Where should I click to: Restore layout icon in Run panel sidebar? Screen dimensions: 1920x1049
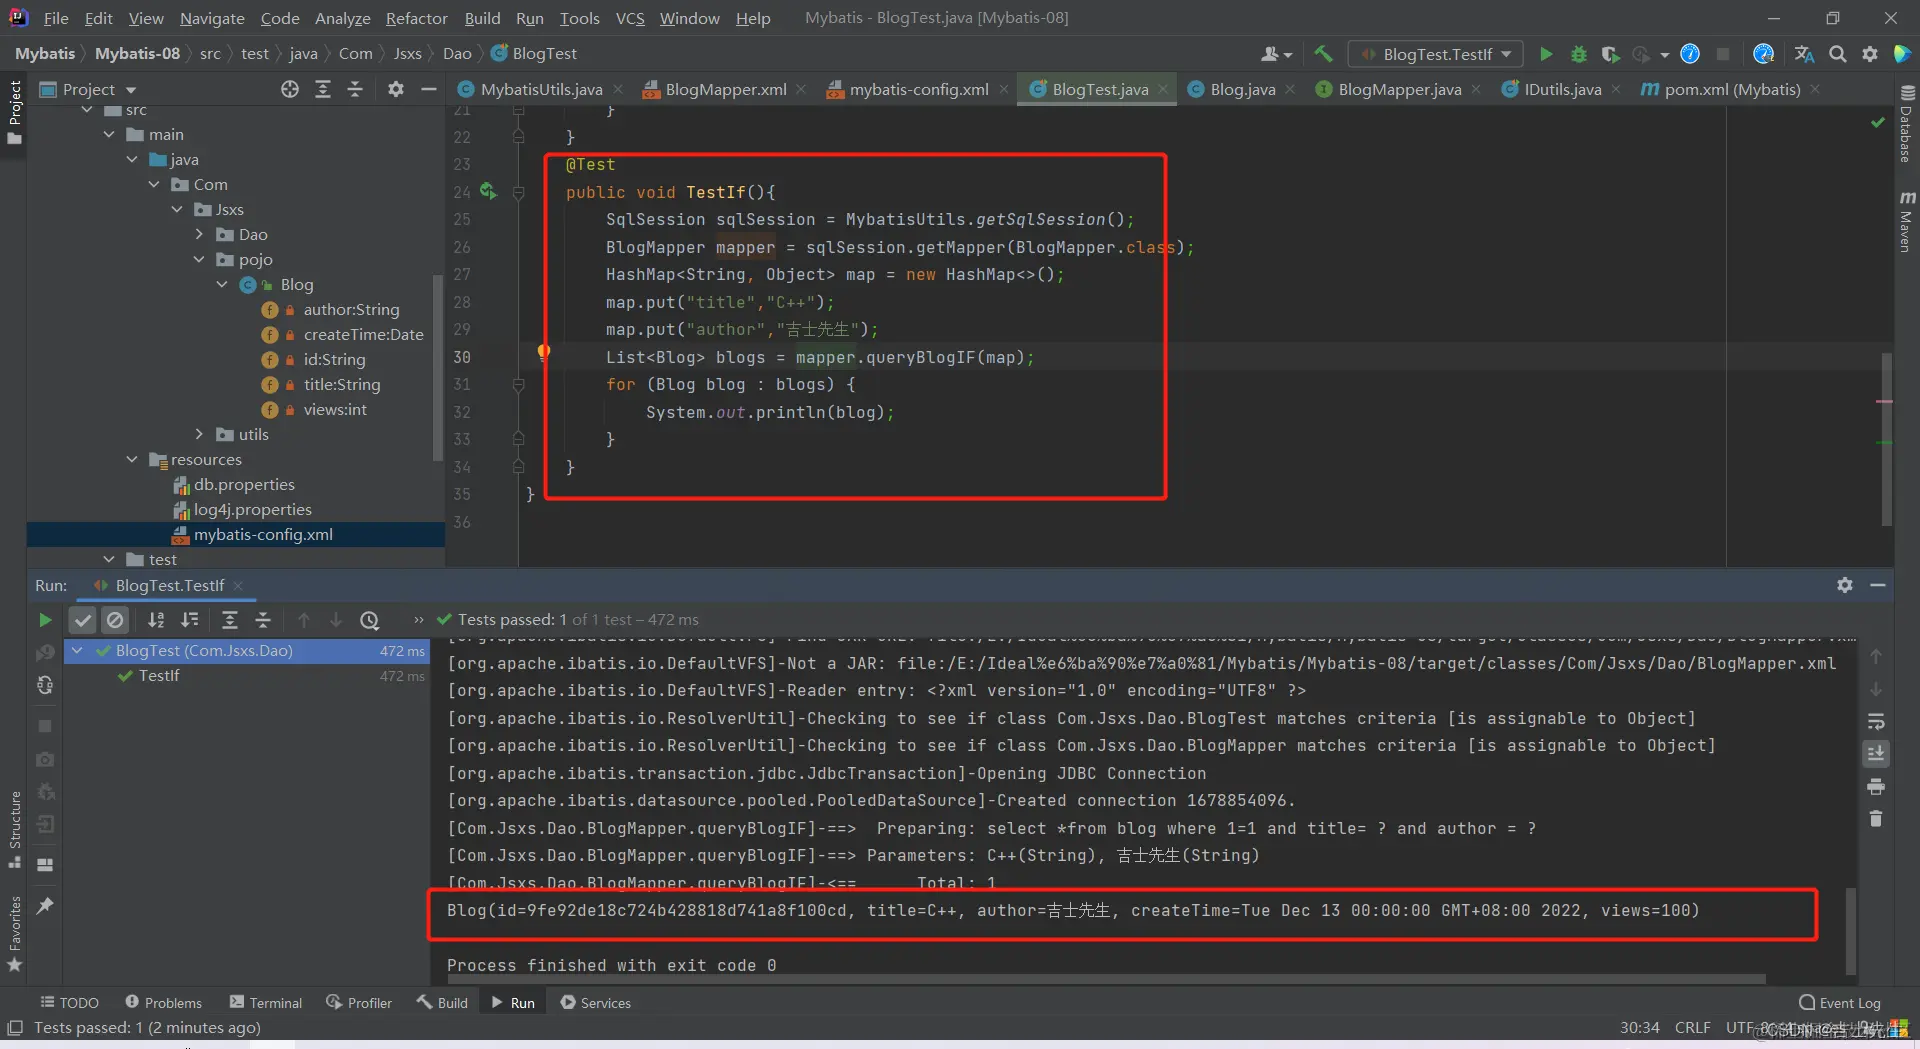(45, 865)
